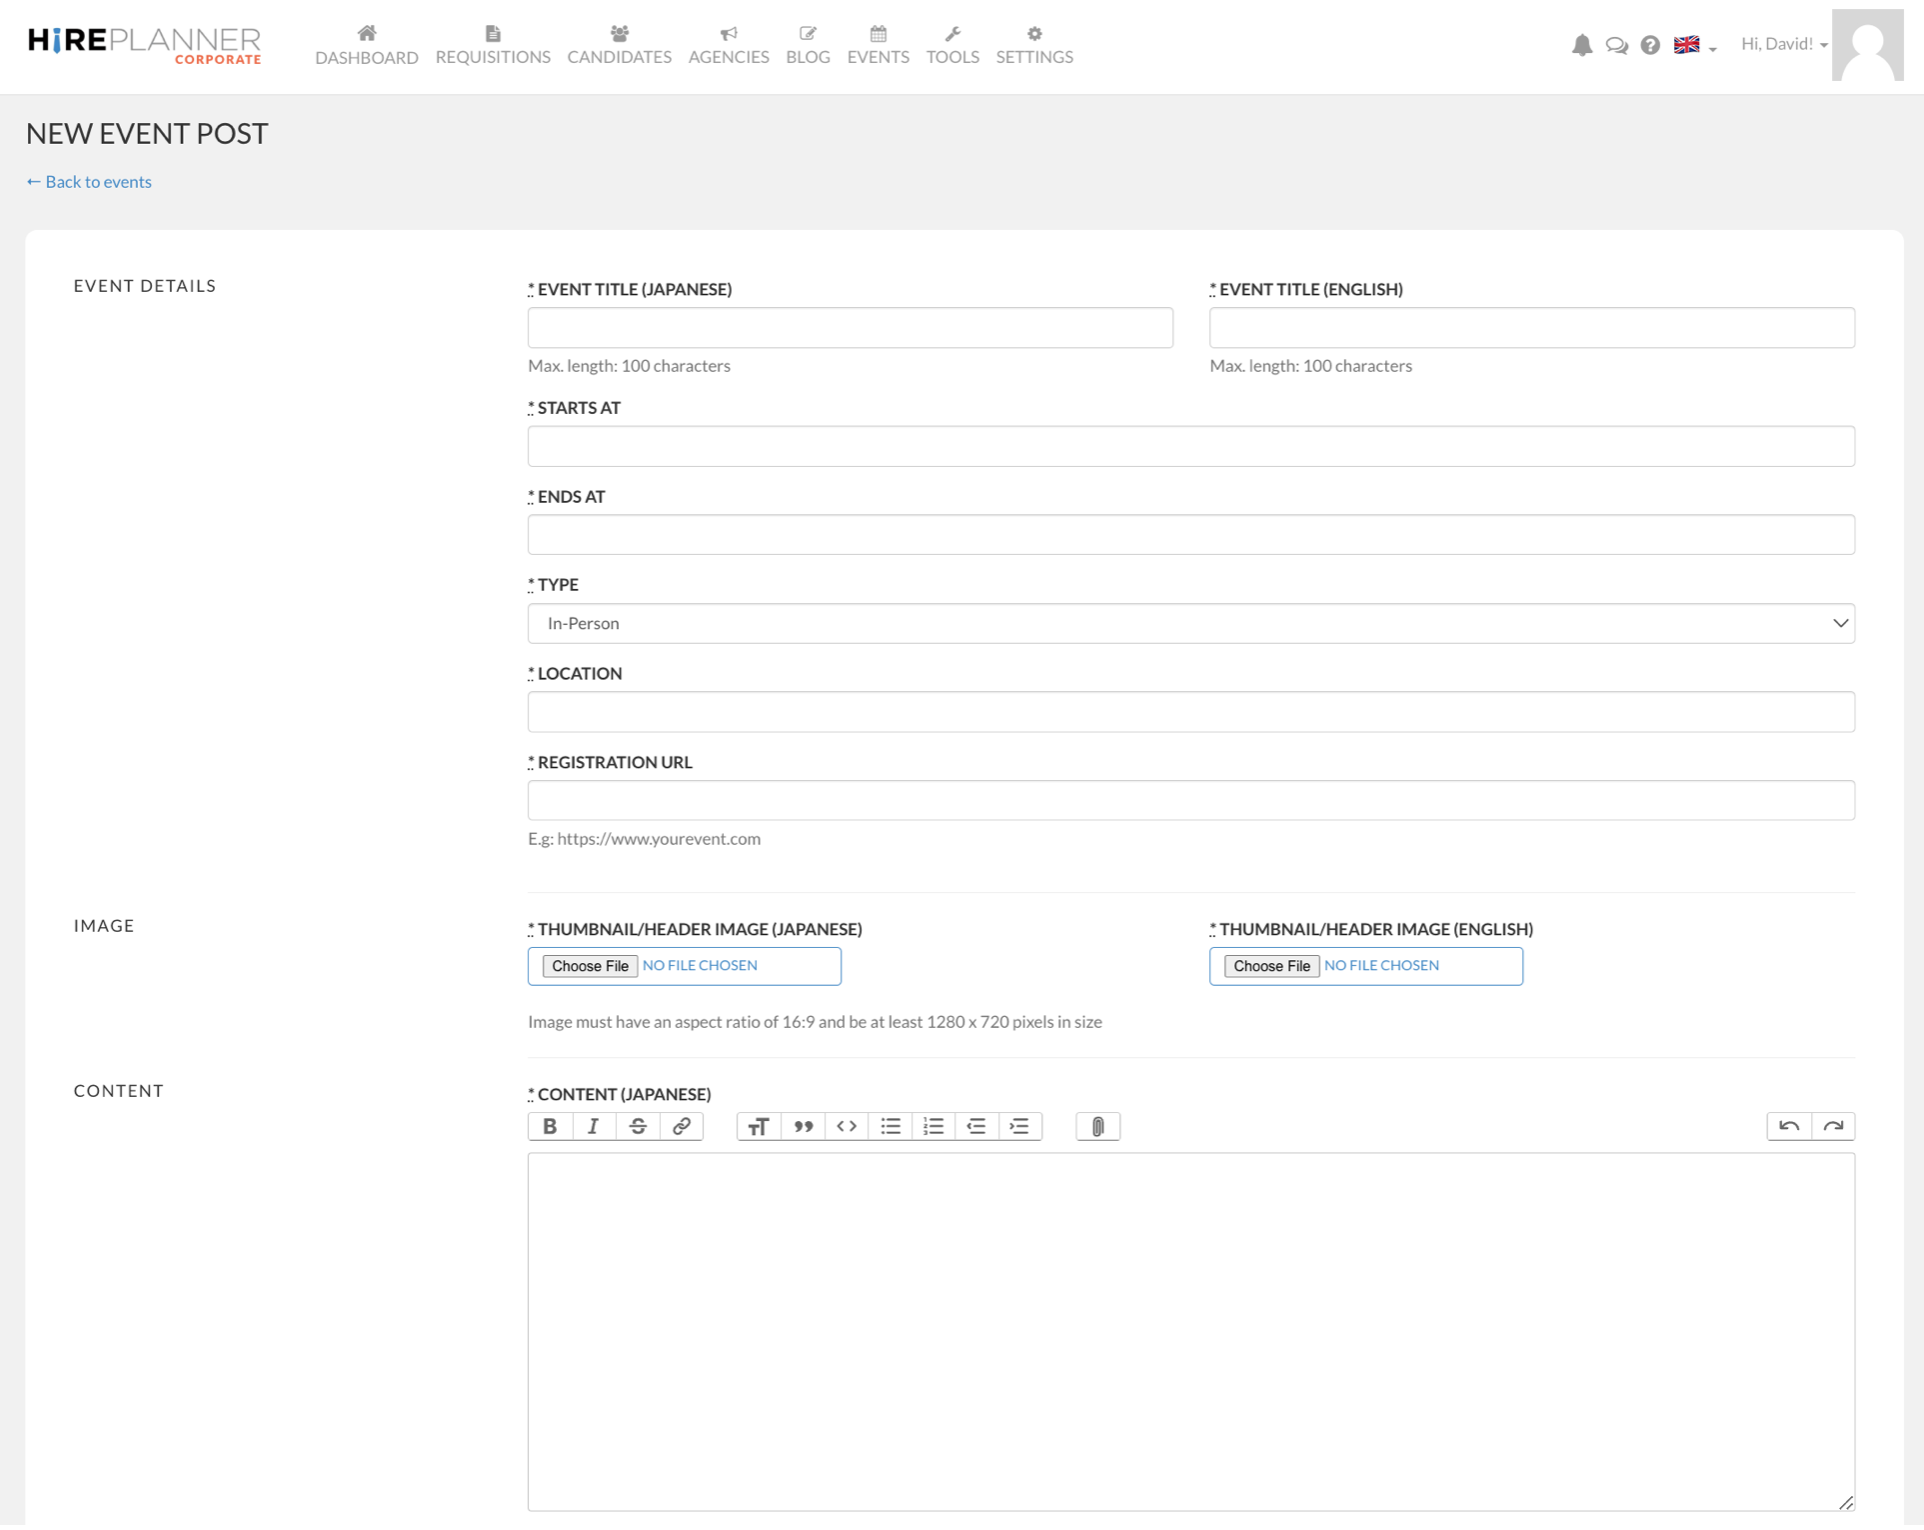The width and height of the screenshot is (1924, 1530).
Task: Apply italic formatting in Japanese content toolbar
Action: coord(593,1126)
